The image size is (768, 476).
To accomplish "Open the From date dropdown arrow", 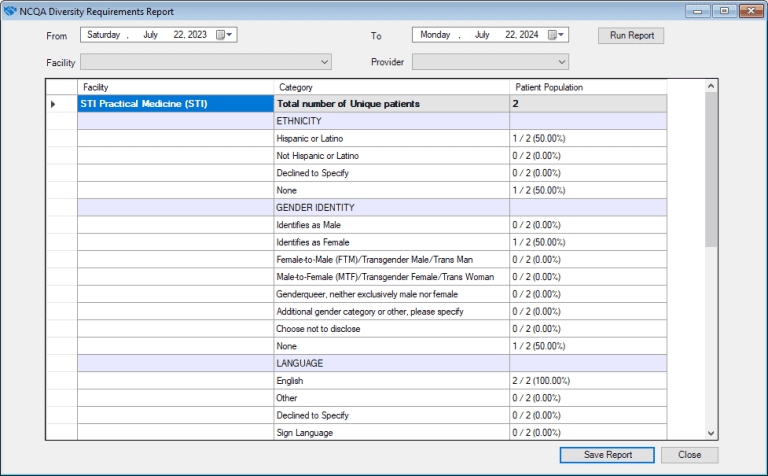I will [x=231, y=35].
